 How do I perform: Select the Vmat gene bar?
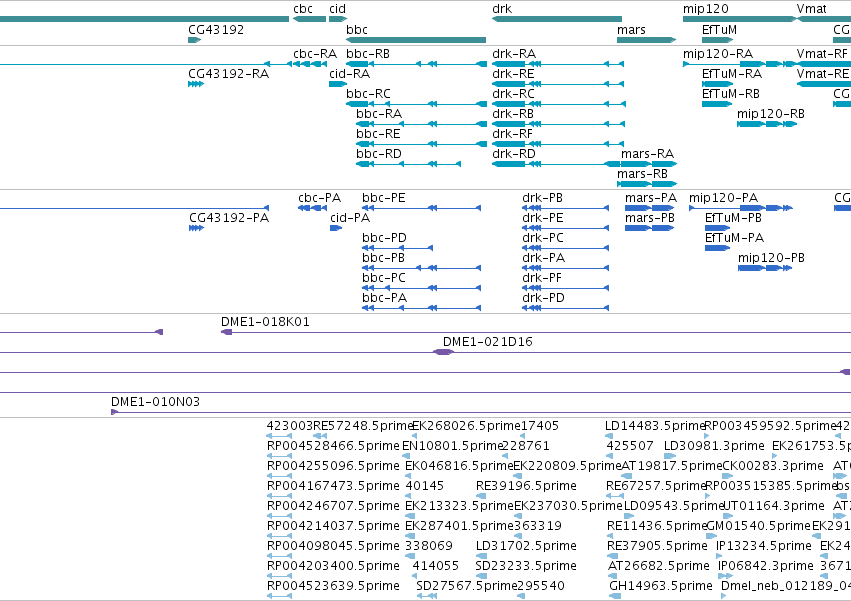(824, 19)
